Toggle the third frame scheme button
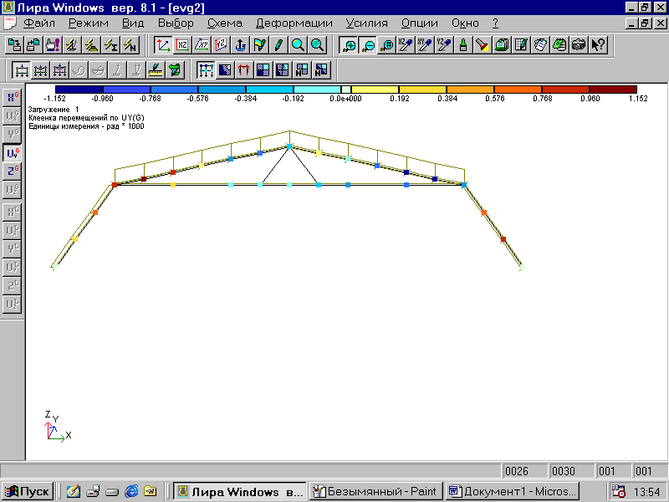This screenshot has height=502, width=669. point(59,70)
